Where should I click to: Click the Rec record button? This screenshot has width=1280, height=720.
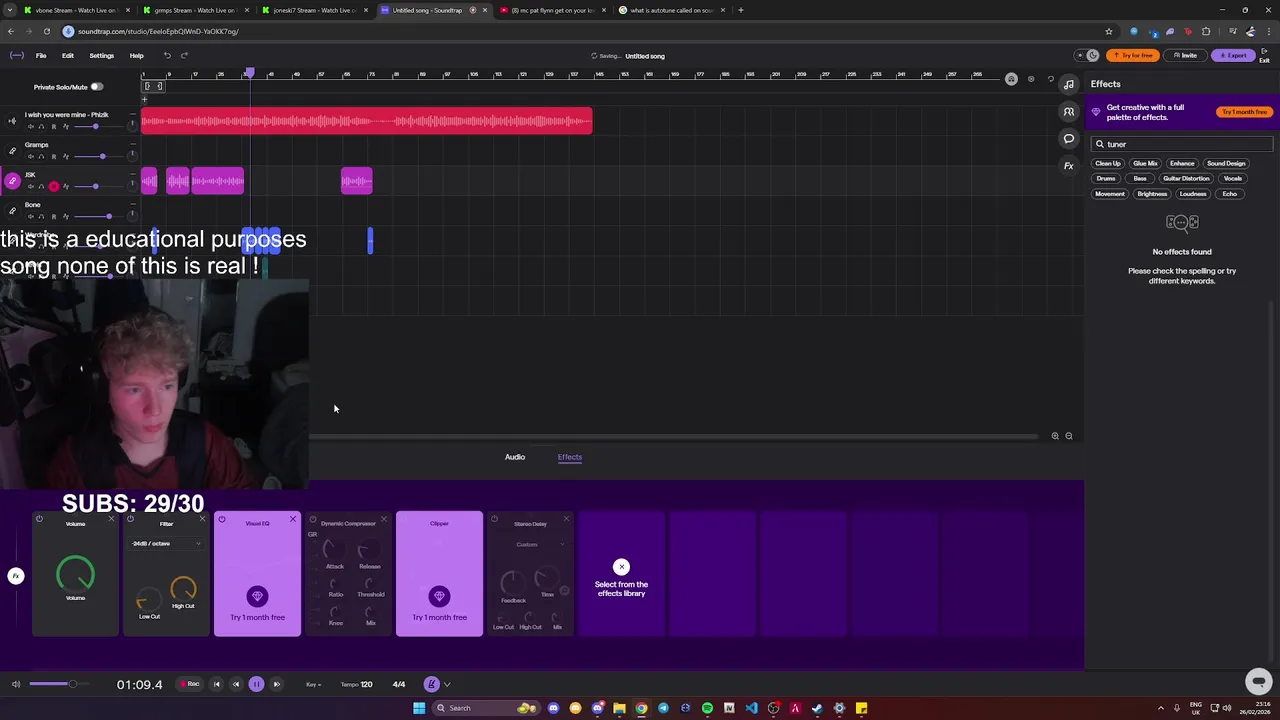(190, 684)
